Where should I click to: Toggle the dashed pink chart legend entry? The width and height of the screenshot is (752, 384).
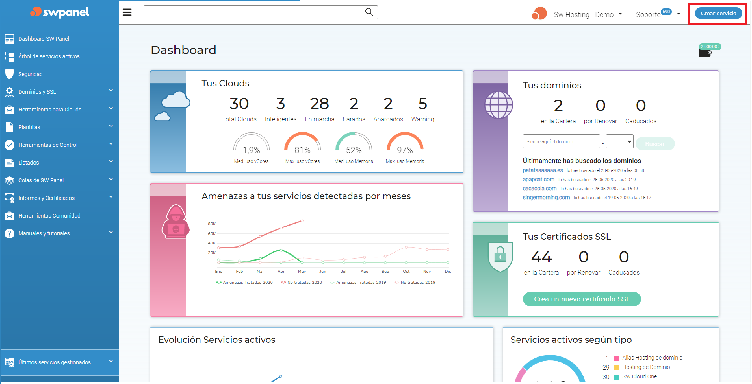pyautogui.click(x=415, y=283)
